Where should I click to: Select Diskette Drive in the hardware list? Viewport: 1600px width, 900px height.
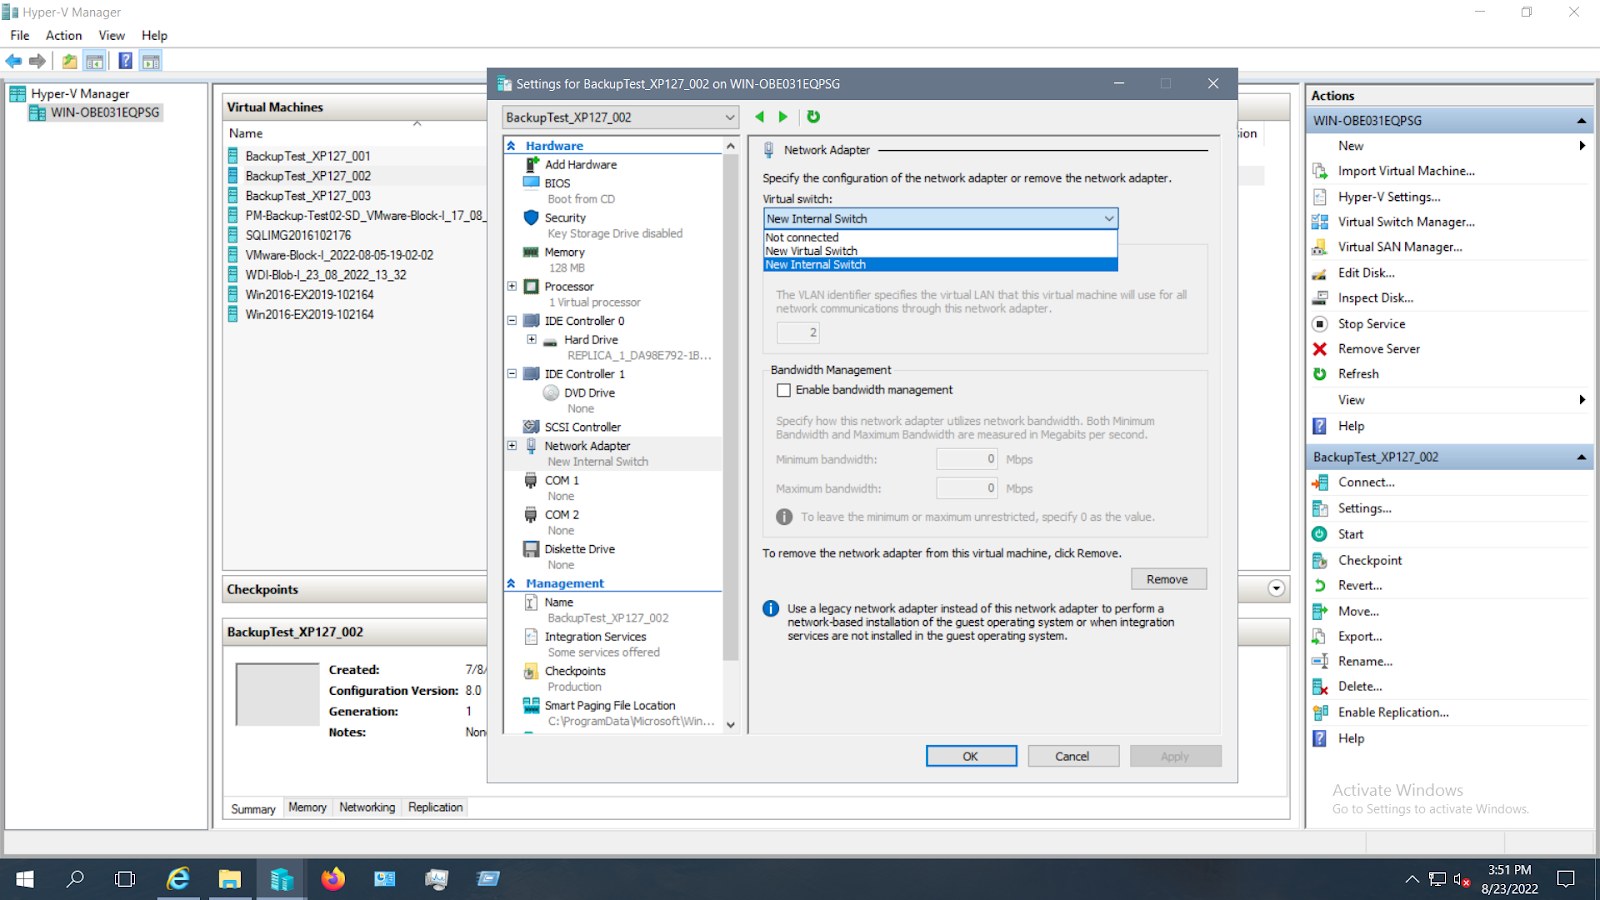click(579, 549)
